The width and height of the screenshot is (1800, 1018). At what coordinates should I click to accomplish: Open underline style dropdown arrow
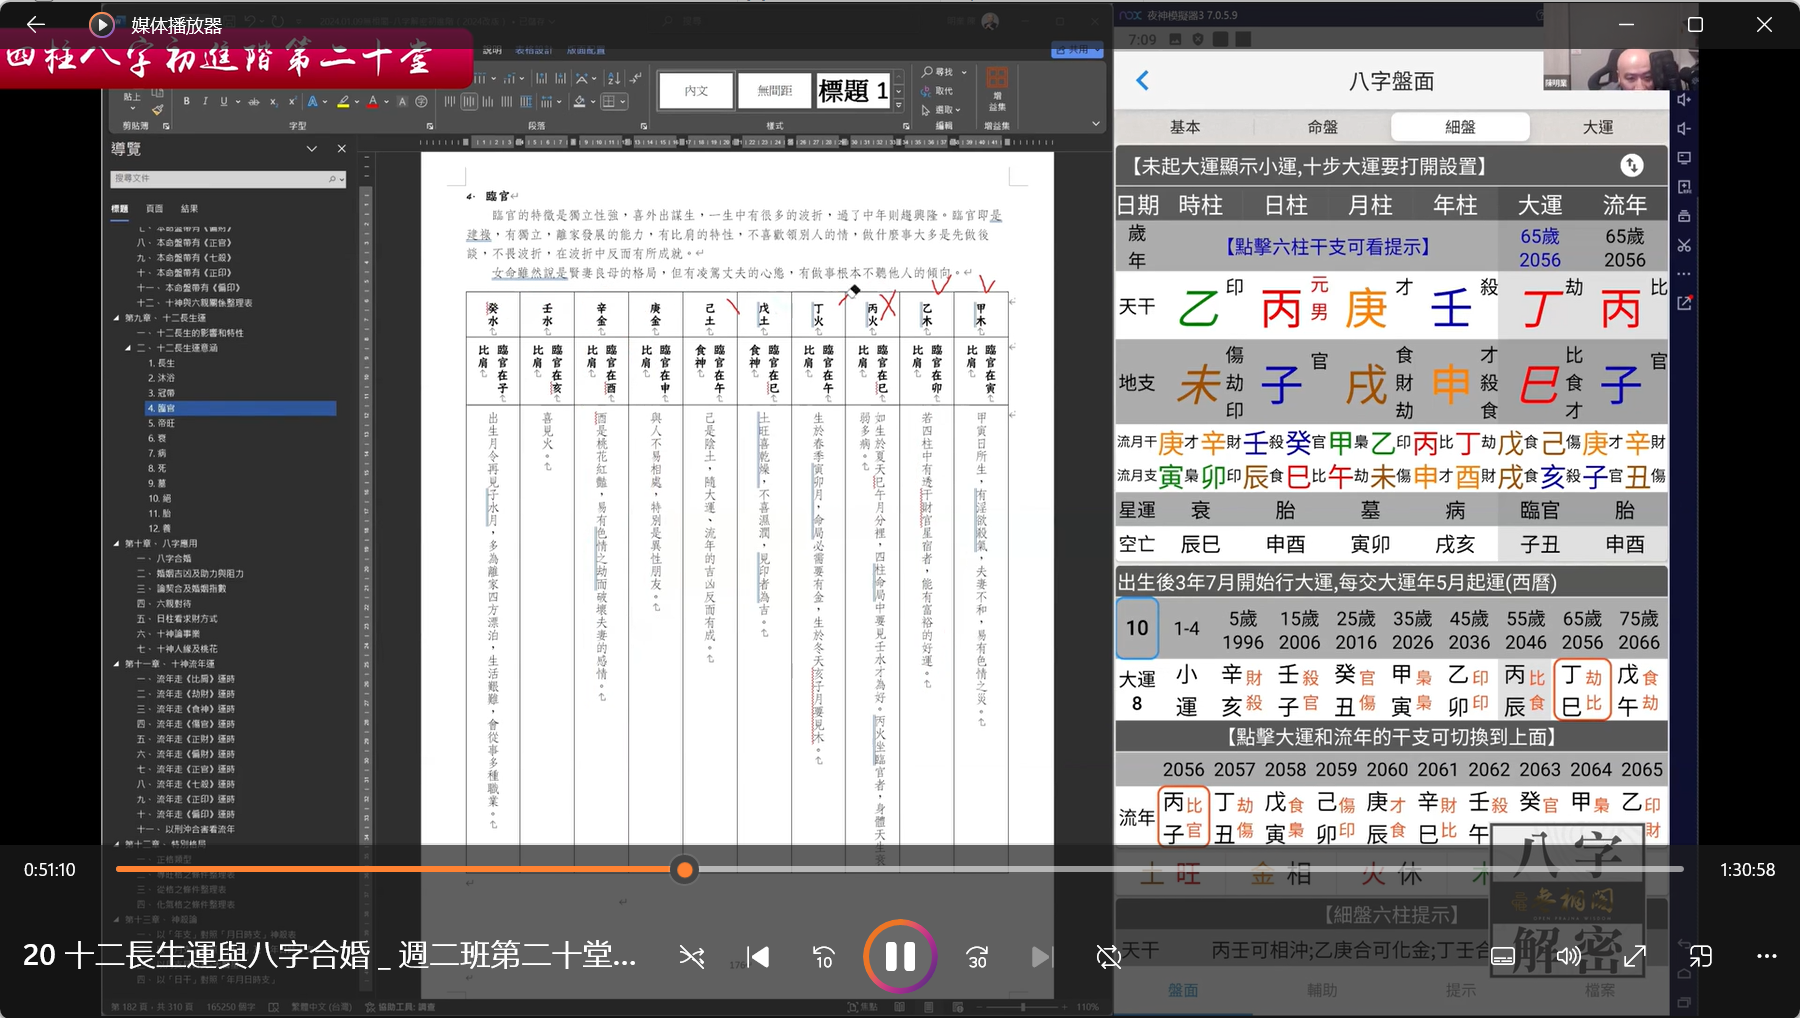pos(238,101)
